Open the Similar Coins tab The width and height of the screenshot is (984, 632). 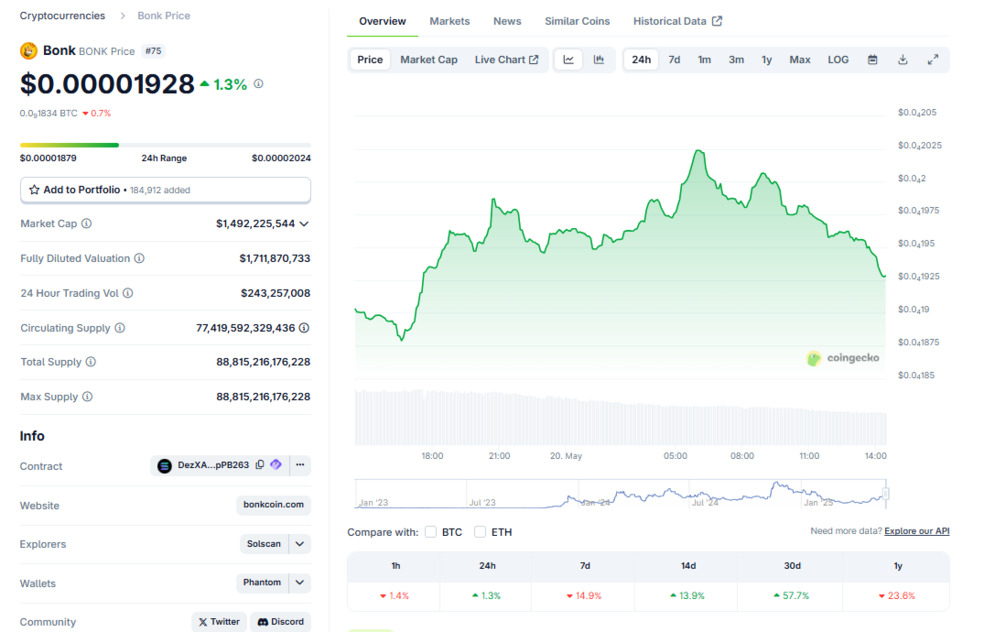point(577,21)
